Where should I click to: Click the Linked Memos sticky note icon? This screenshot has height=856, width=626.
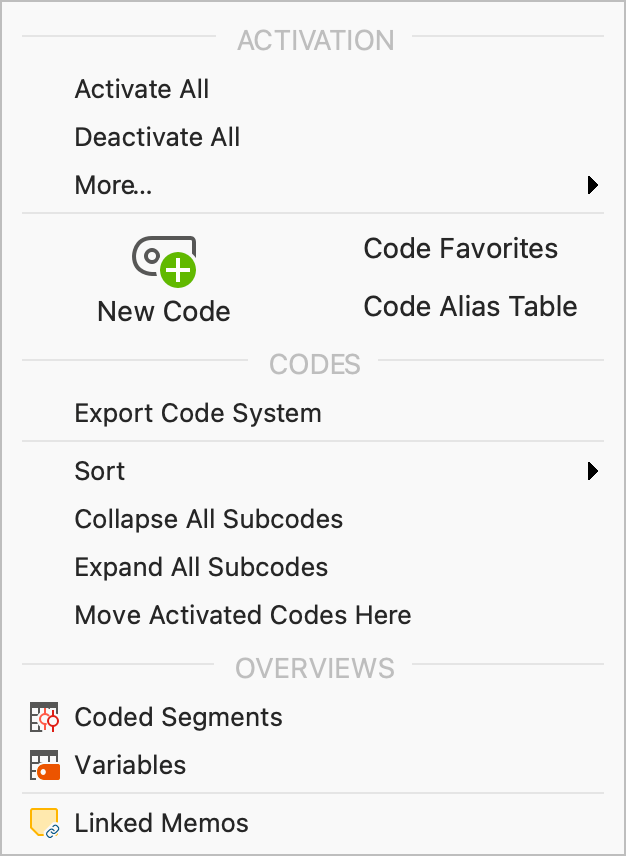tap(45, 823)
